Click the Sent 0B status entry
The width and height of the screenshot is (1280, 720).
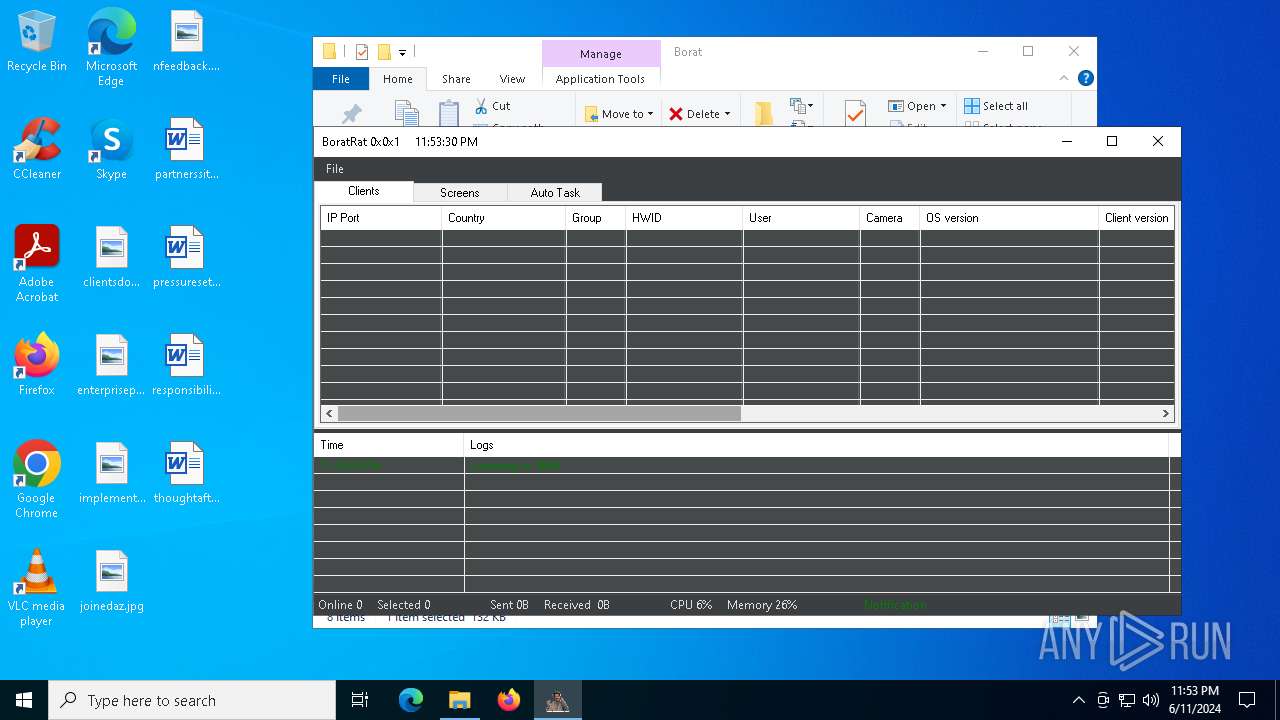pos(509,605)
